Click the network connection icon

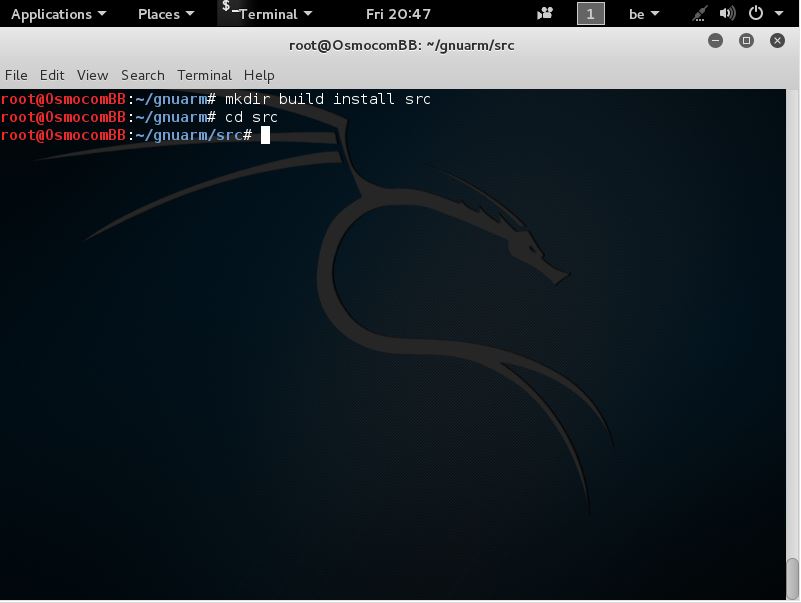click(x=699, y=13)
